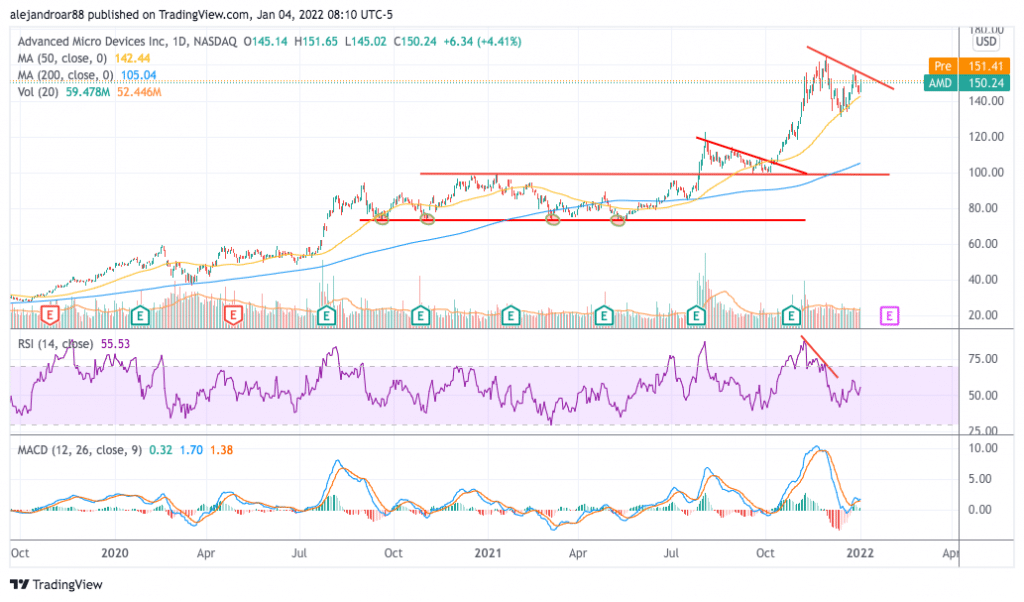This screenshot has height=602, width=1024.
Task: Click the 140.00 price axis label
Action: [986, 101]
